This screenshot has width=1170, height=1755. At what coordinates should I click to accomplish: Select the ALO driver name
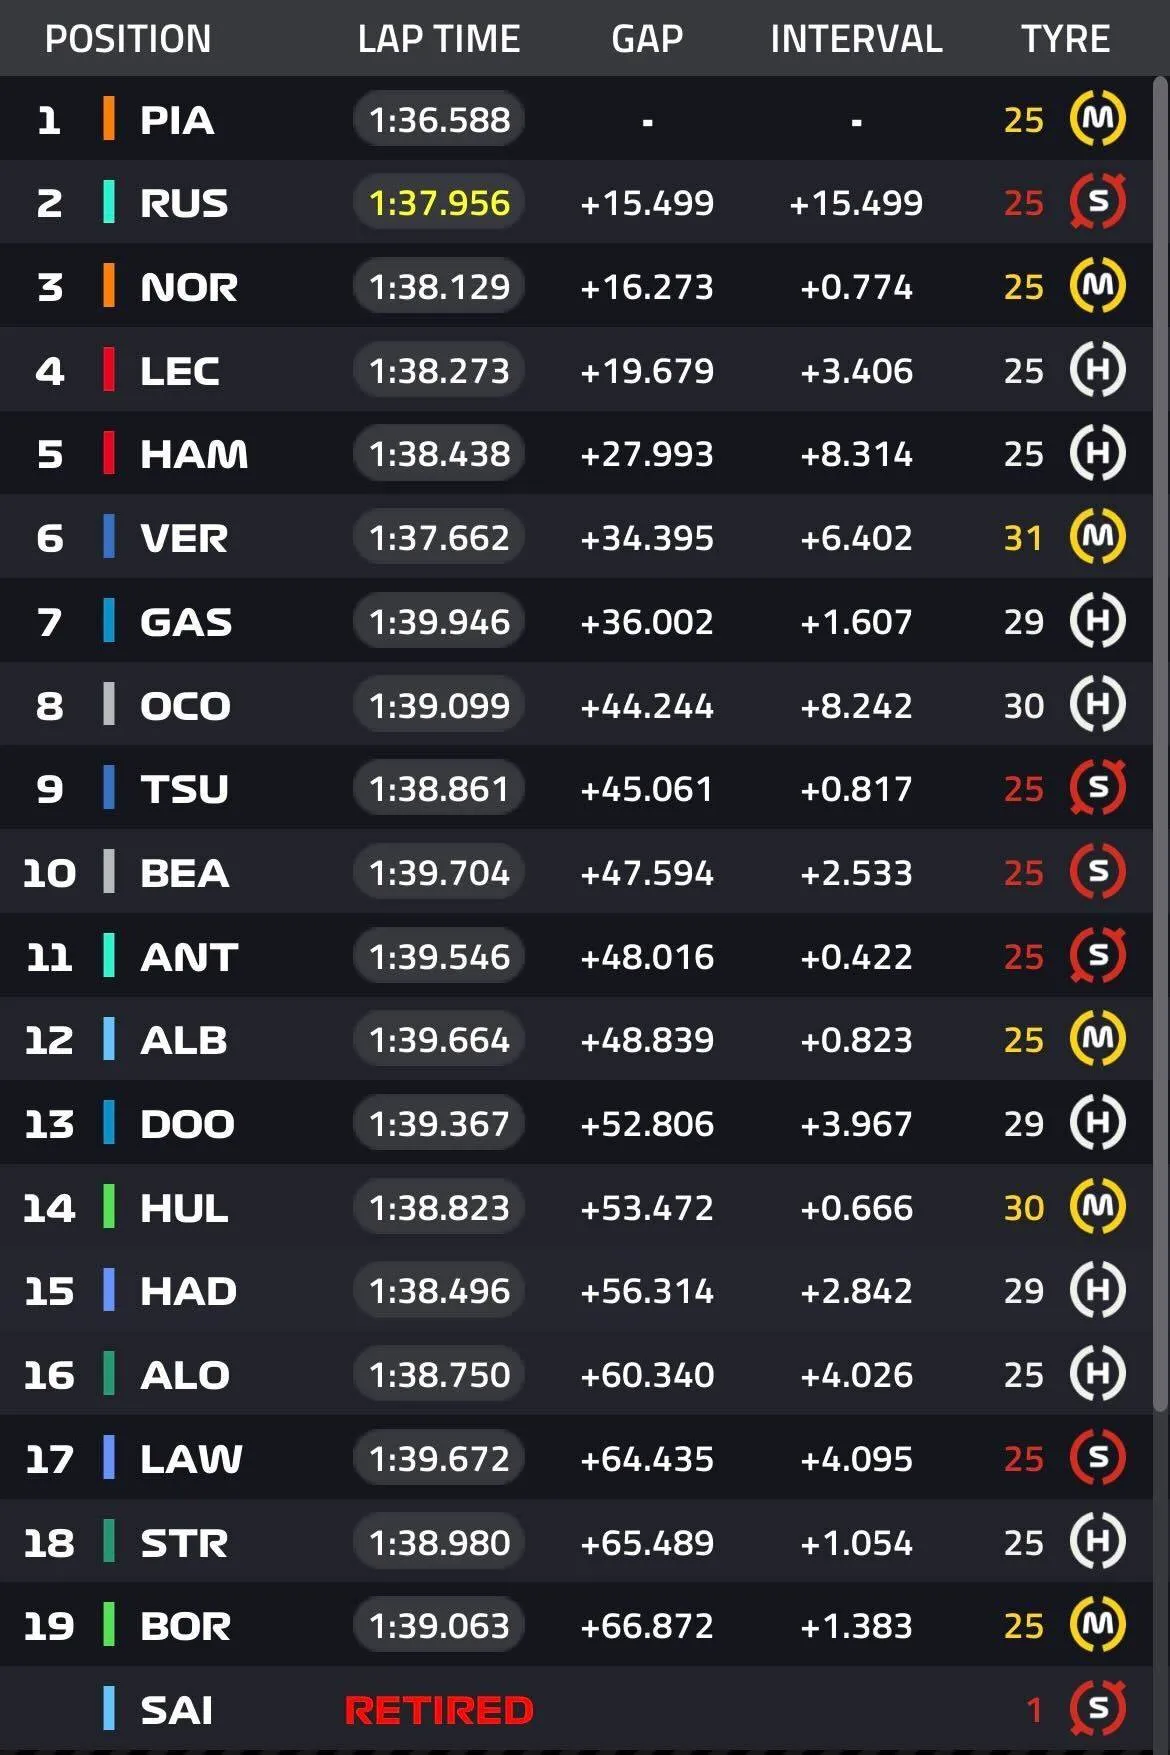point(185,1375)
